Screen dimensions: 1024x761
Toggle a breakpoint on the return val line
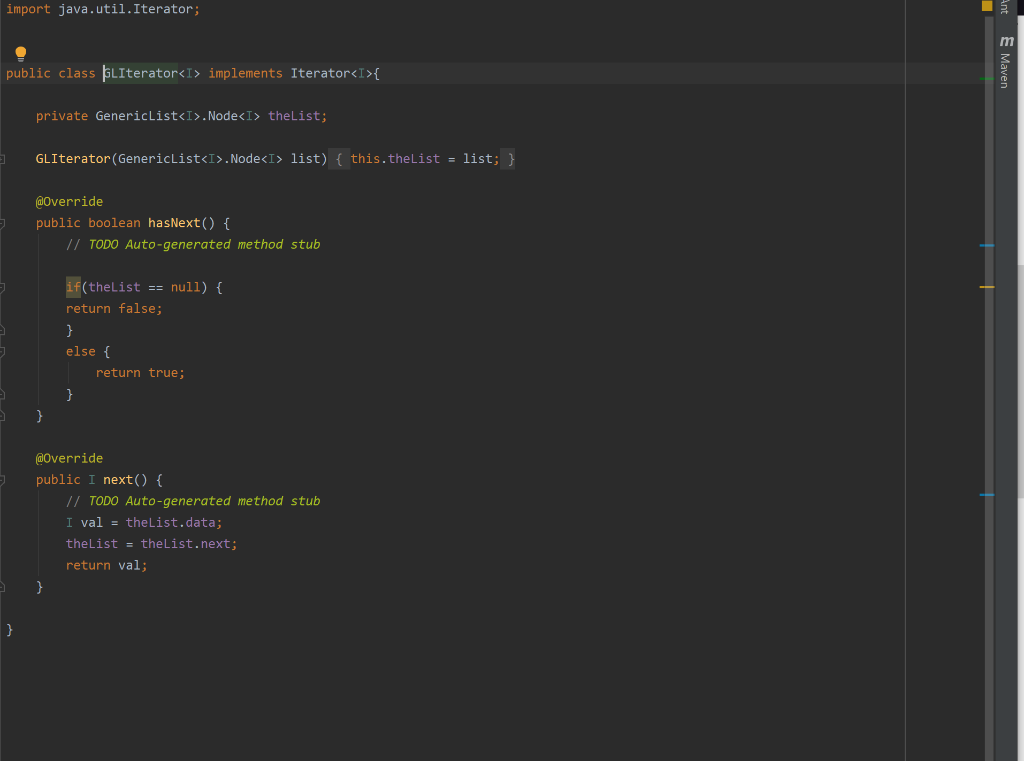6,565
